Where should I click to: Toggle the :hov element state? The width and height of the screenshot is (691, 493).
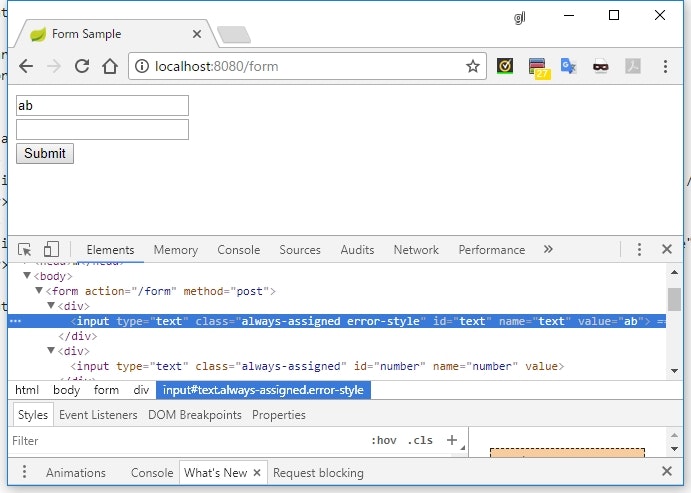383,440
